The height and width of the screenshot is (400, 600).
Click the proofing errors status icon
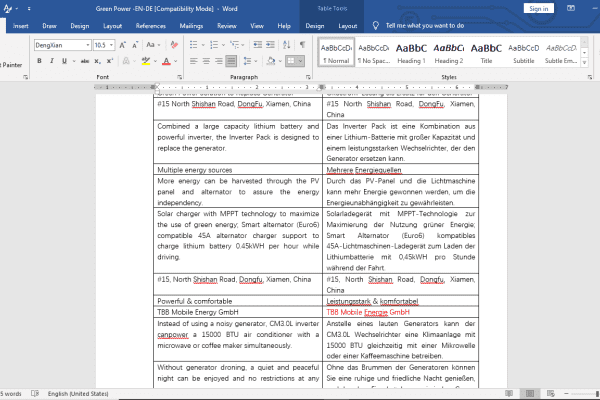pos(35,393)
